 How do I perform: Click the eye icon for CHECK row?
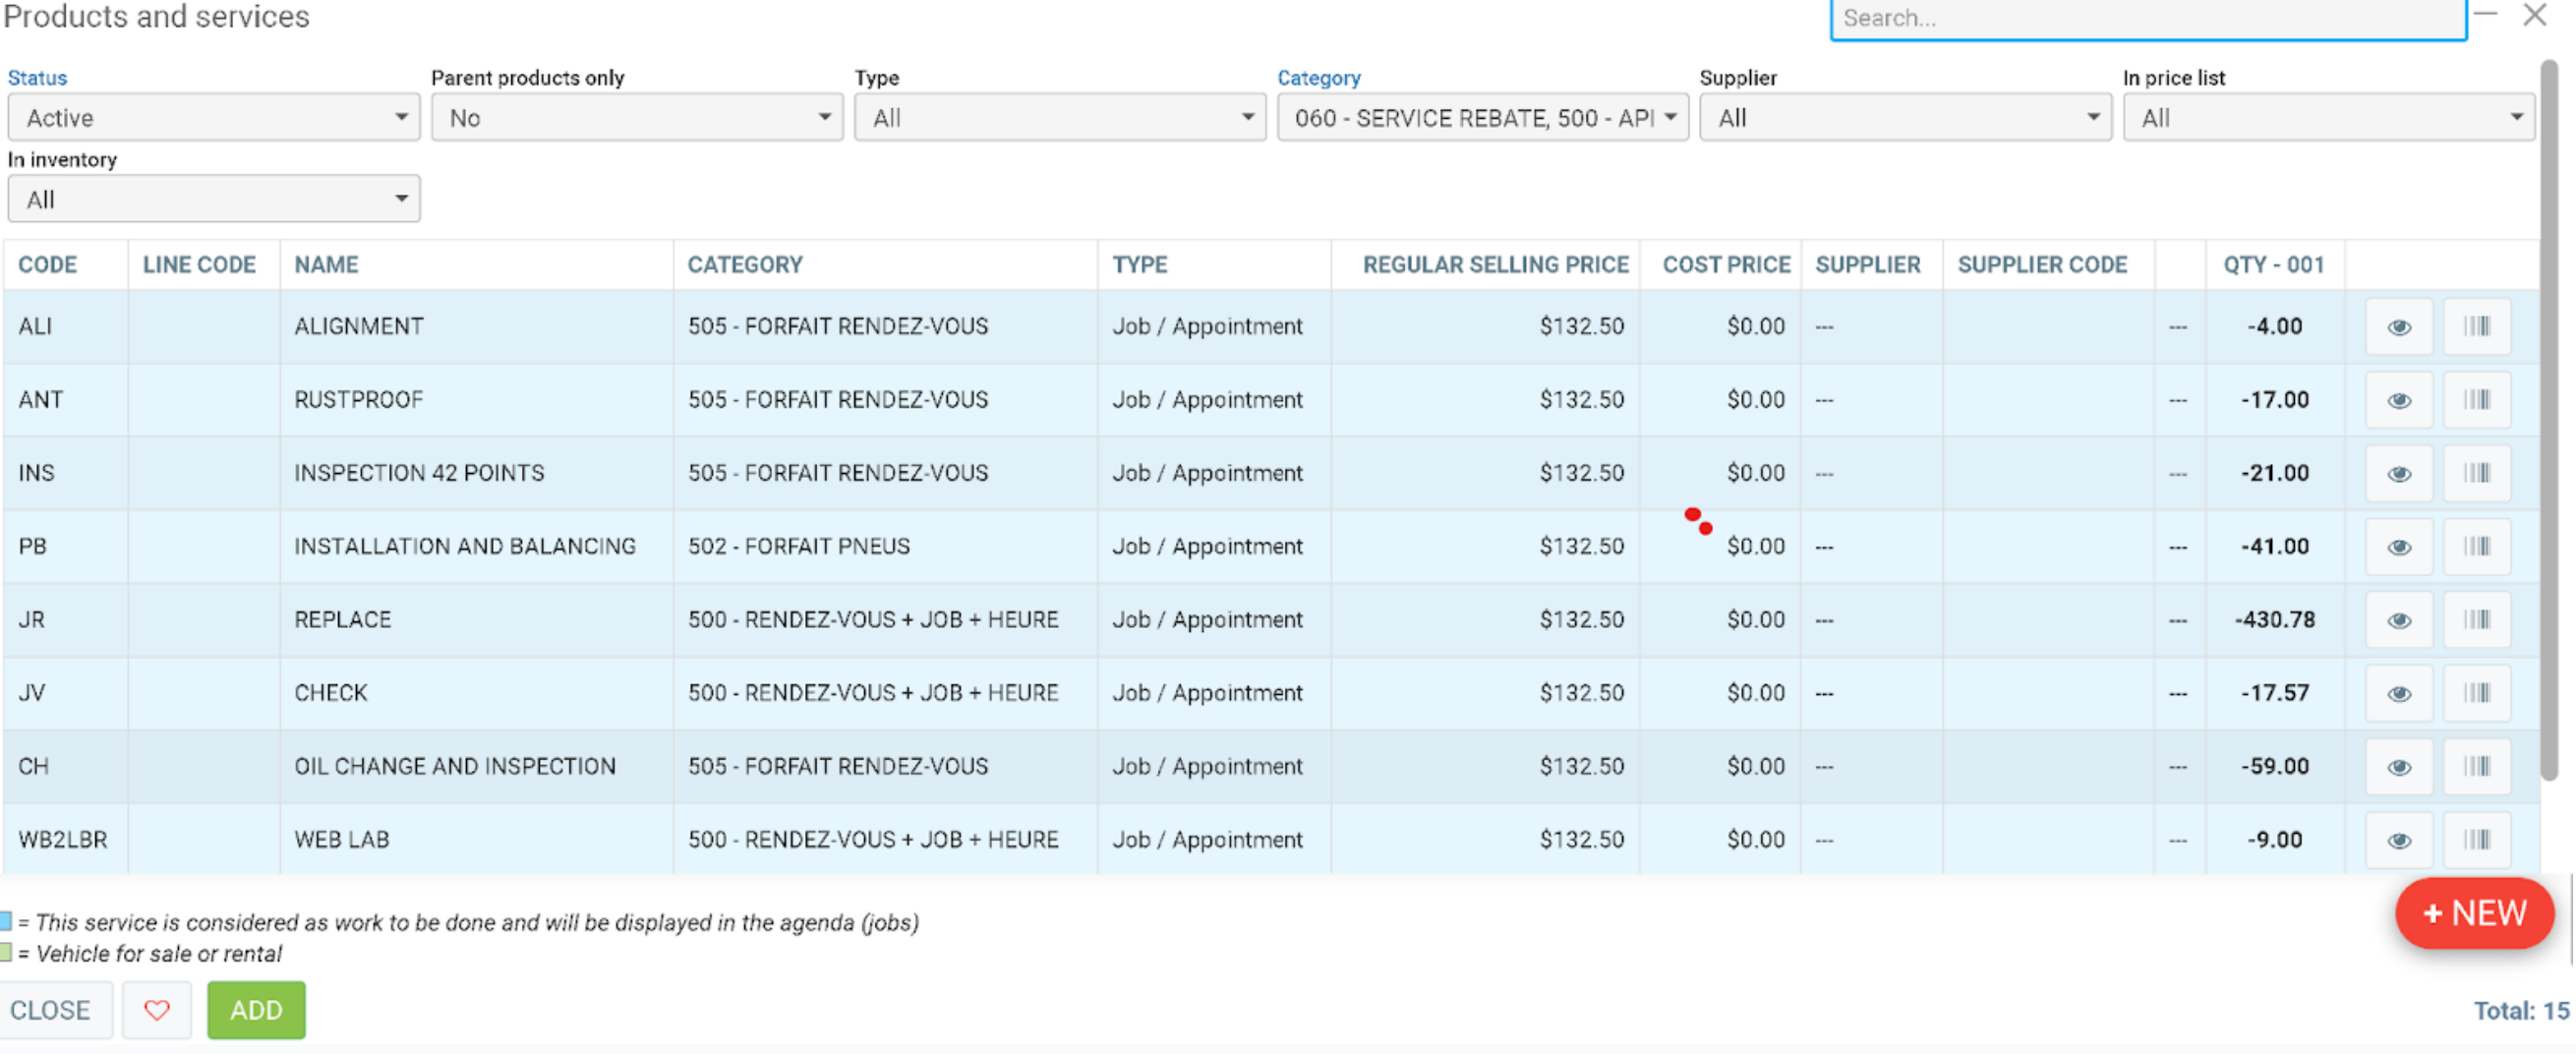2398,694
